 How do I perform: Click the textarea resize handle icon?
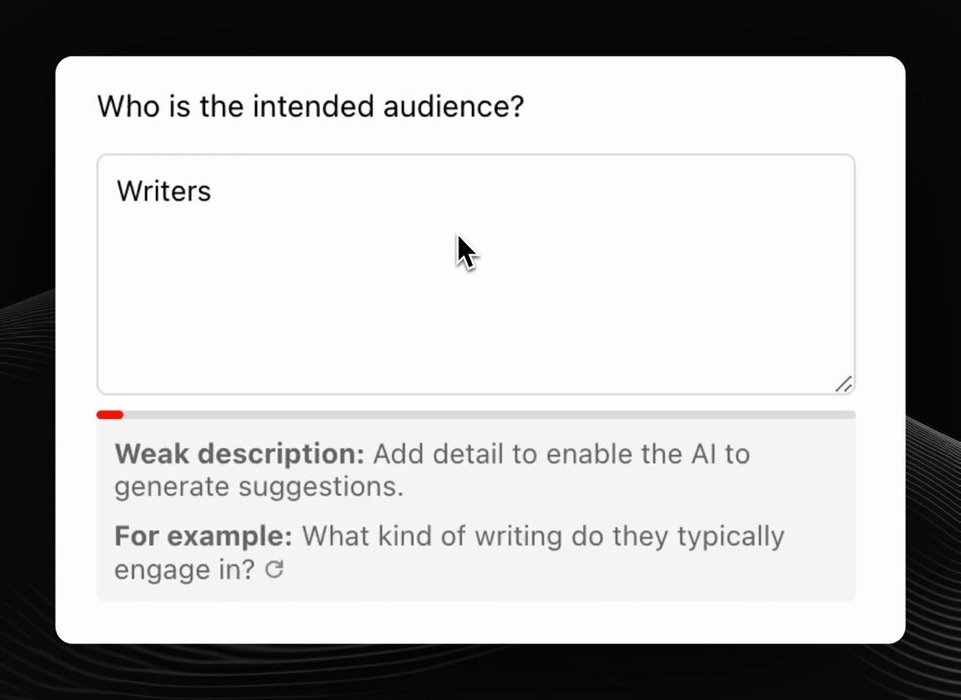point(843,384)
